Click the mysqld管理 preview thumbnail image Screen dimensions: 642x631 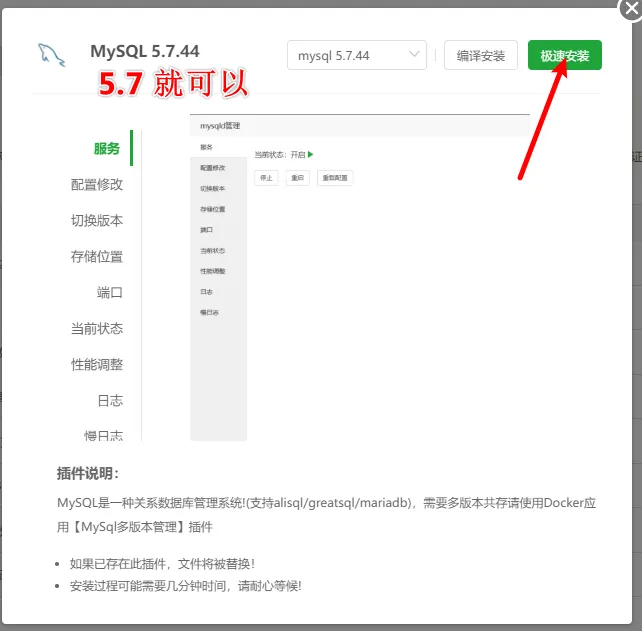coord(360,278)
